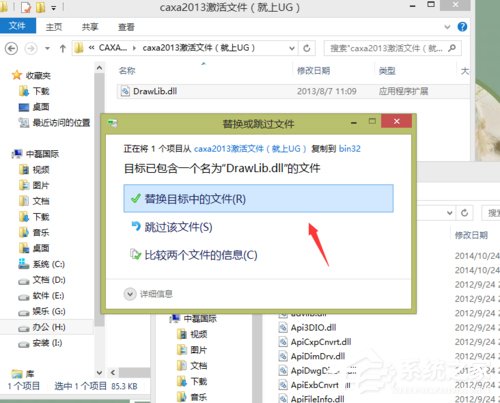The image size is (500, 403).
Task: Open 下载 under favorites
Action: 34,91
